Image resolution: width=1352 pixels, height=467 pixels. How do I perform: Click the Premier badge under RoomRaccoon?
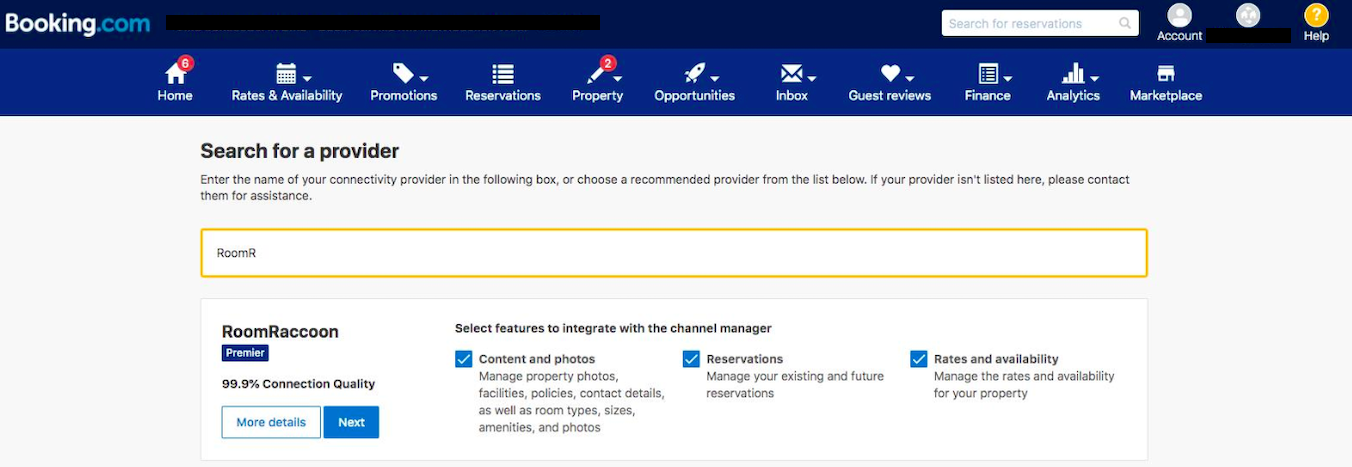[245, 353]
